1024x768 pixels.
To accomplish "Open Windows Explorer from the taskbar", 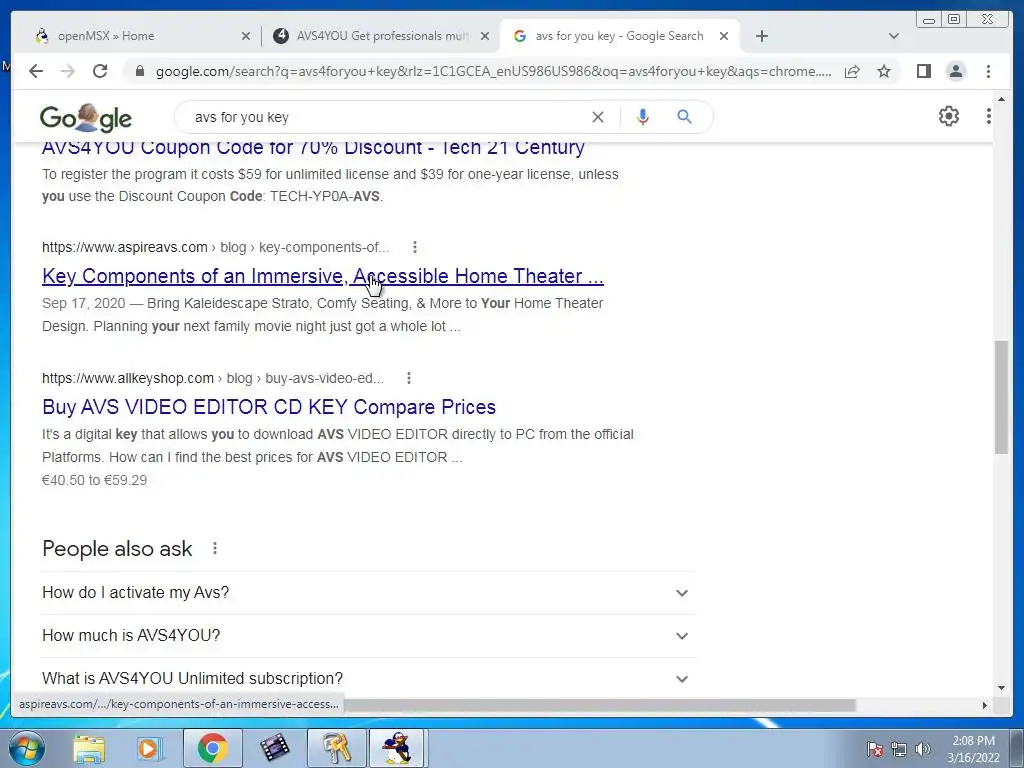I will 89,748.
